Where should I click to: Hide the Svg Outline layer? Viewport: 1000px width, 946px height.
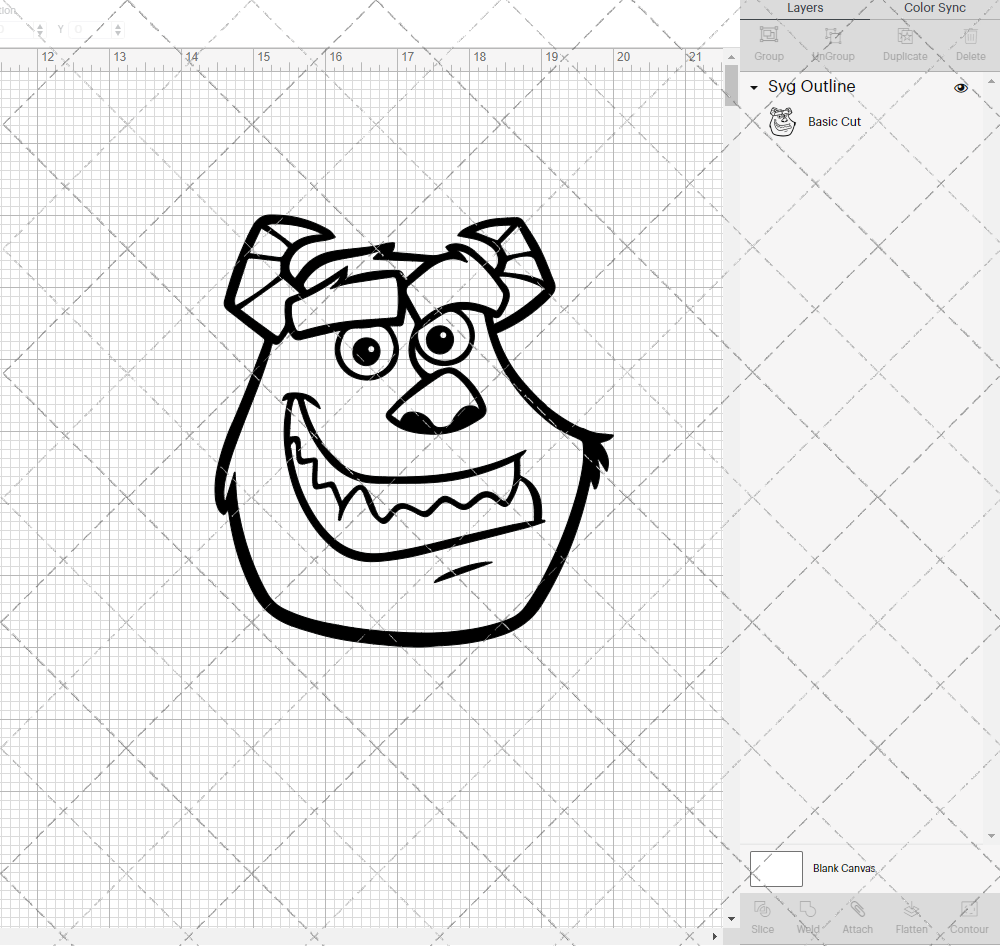[961, 88]
